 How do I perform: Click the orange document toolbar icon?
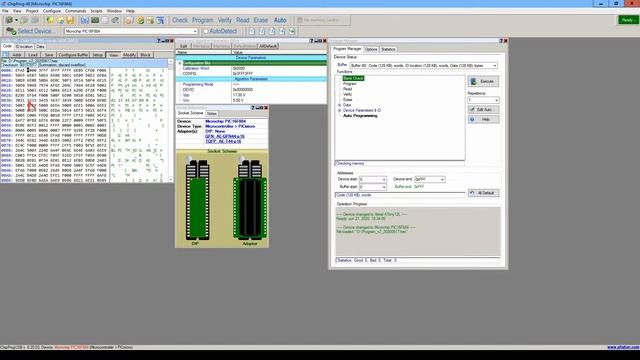[x=129, y=20]
